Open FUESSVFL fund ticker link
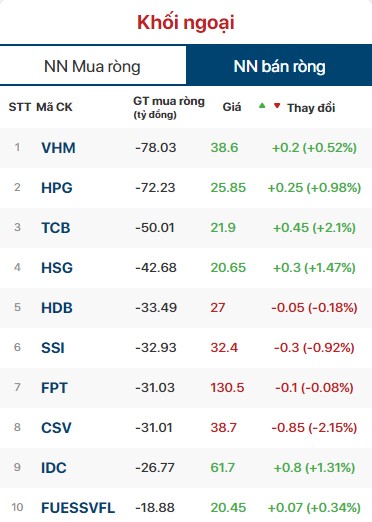Screen dimensions: 372x522 coord(78,508)
